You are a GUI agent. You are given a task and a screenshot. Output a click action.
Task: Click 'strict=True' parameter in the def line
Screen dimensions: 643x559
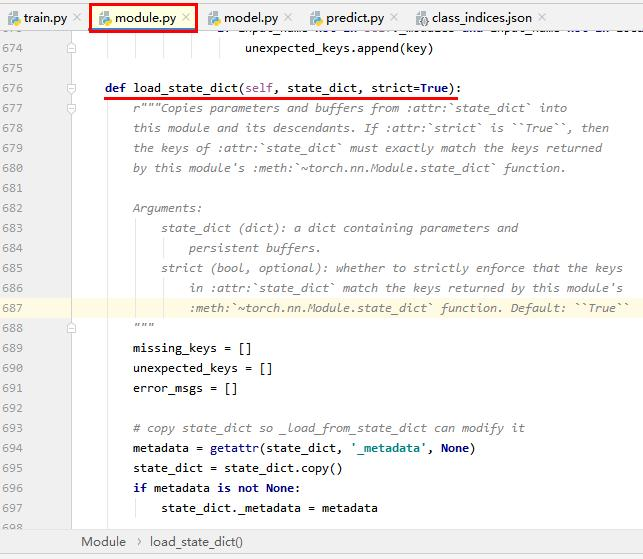(x=410, y=88)
